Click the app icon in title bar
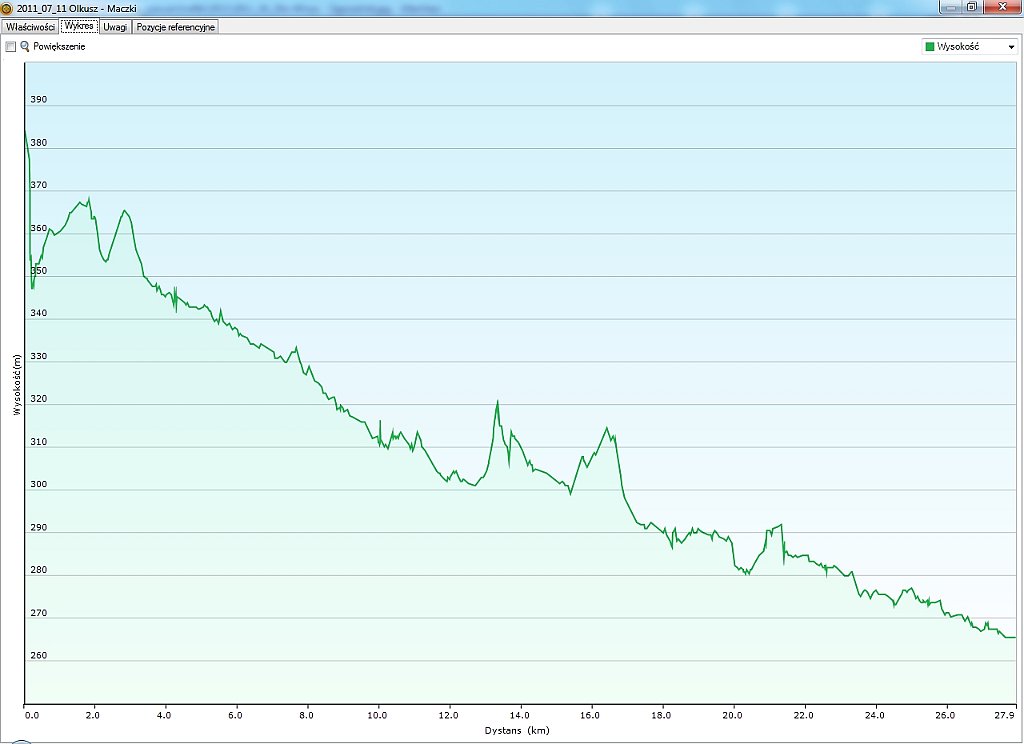The height and width of the screenshot is (744, 1024). (x=7, y=6)
